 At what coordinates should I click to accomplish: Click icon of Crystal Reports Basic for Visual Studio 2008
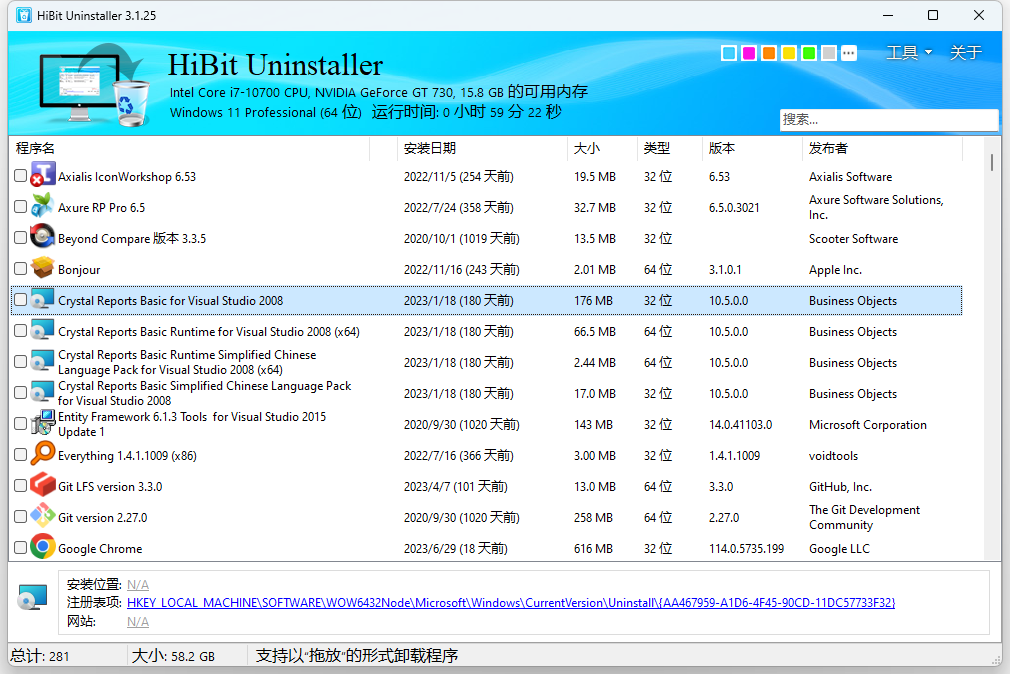point(43,299)
